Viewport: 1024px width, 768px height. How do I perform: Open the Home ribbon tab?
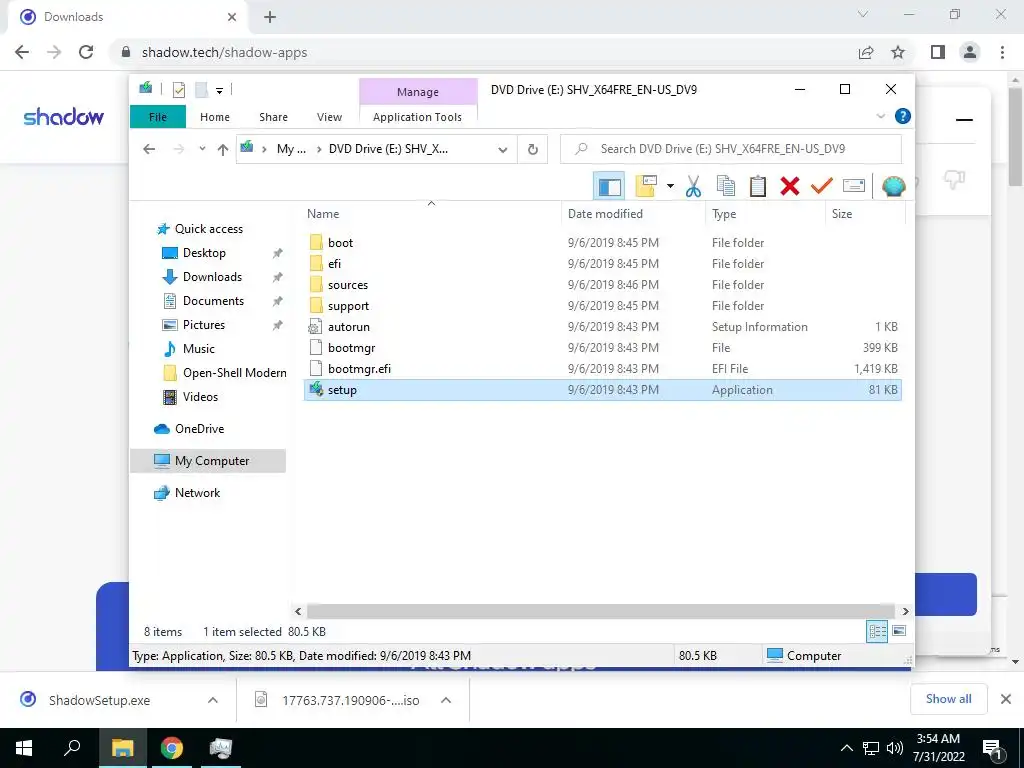tap(215, 117)
